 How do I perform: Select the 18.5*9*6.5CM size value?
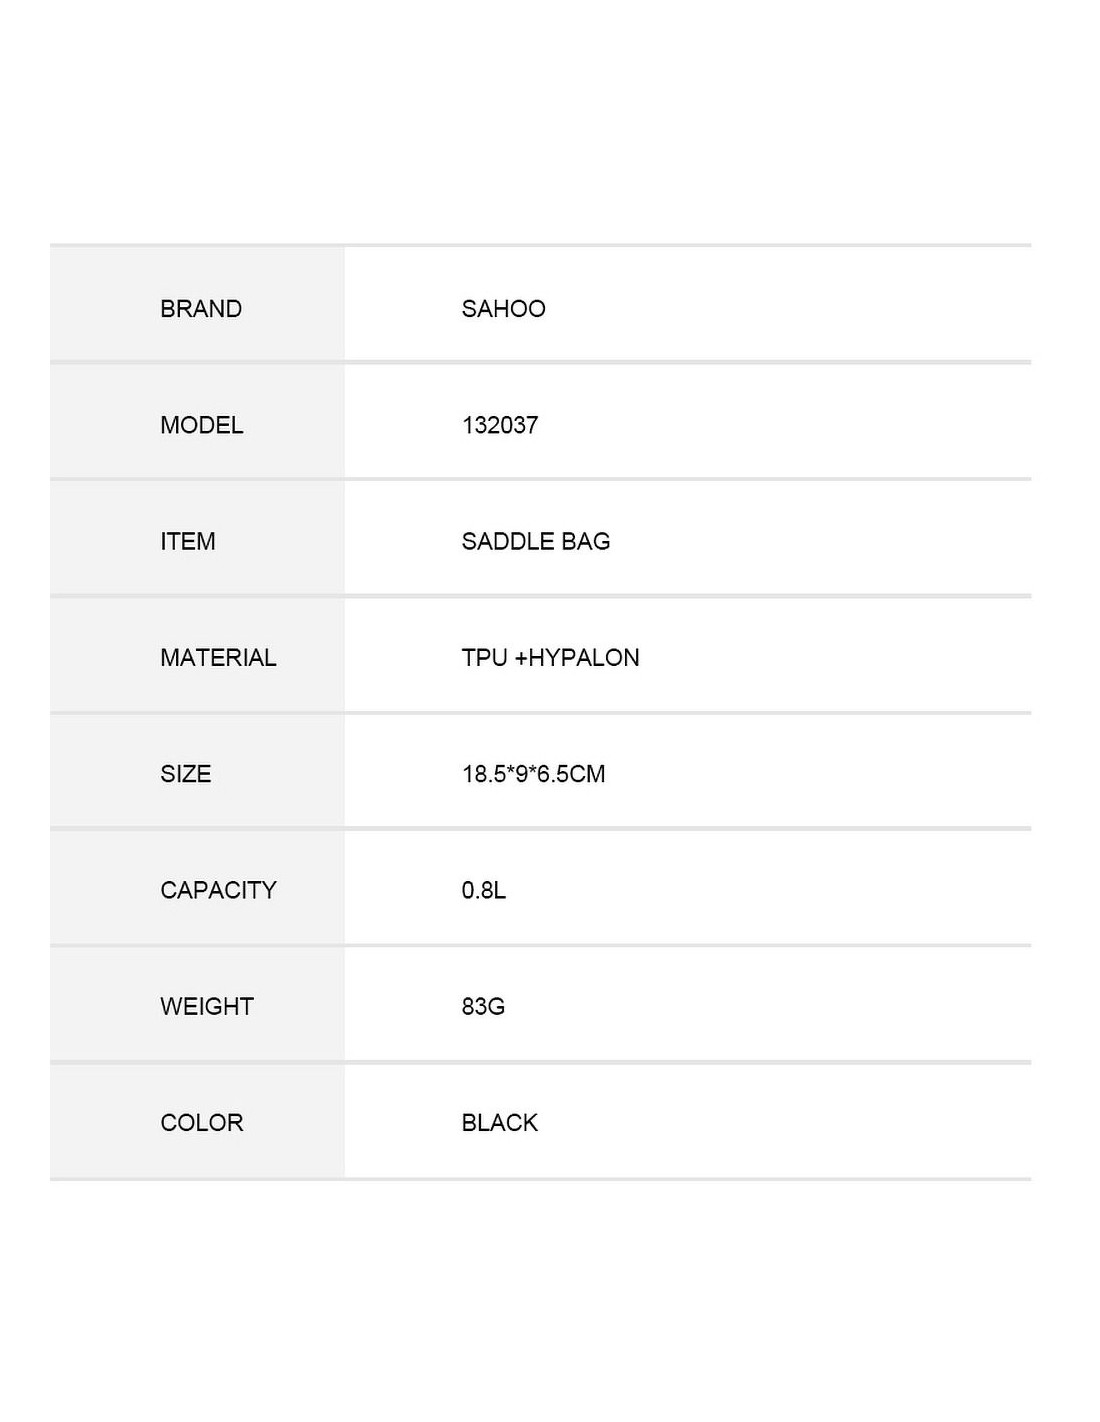coord(533,774)
